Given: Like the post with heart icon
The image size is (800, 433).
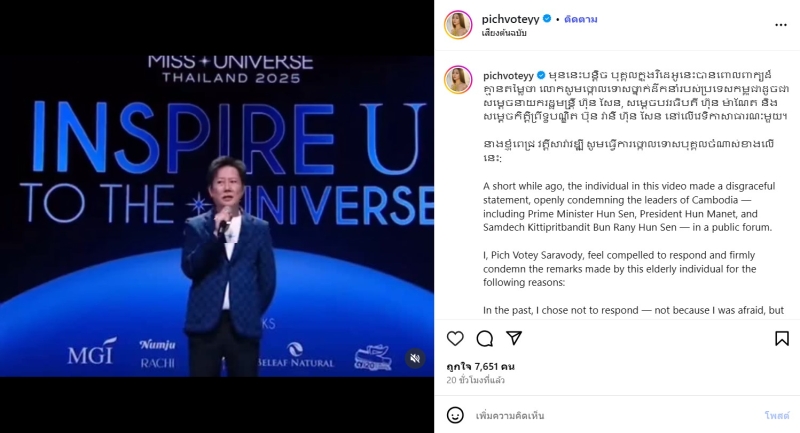Looking at the screenshot, I should [455, 339].
